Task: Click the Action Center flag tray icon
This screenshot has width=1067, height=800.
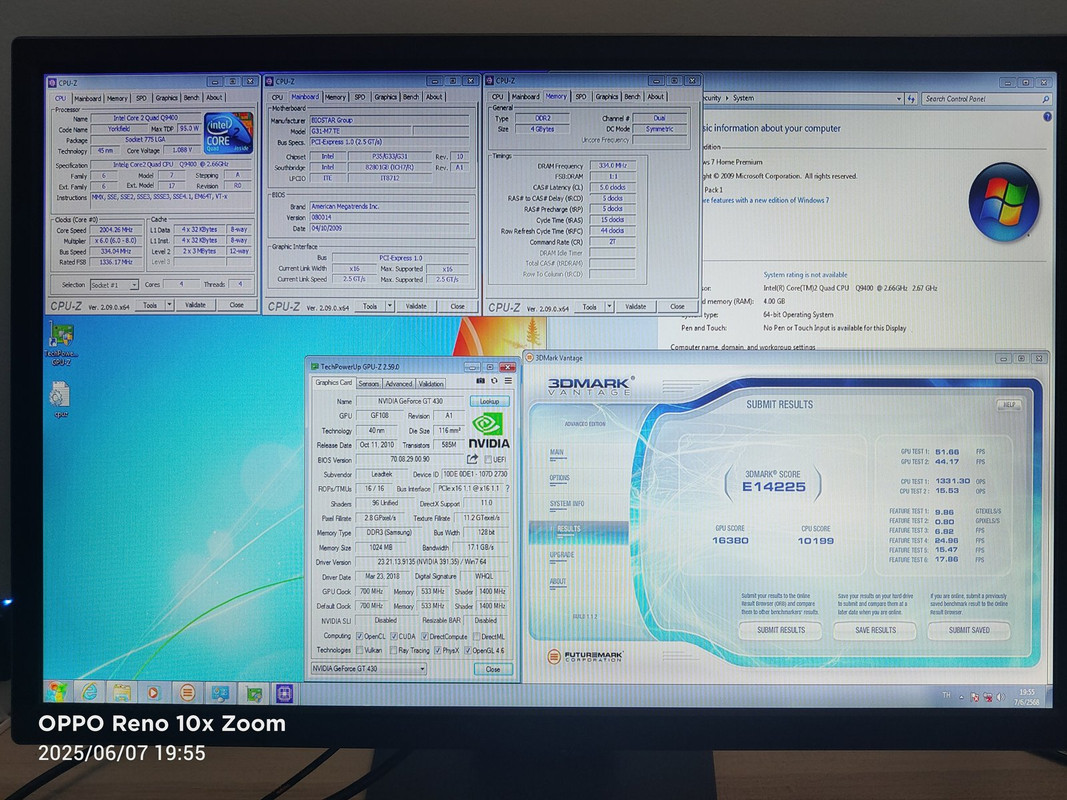Action: click(x=974, y=697)
